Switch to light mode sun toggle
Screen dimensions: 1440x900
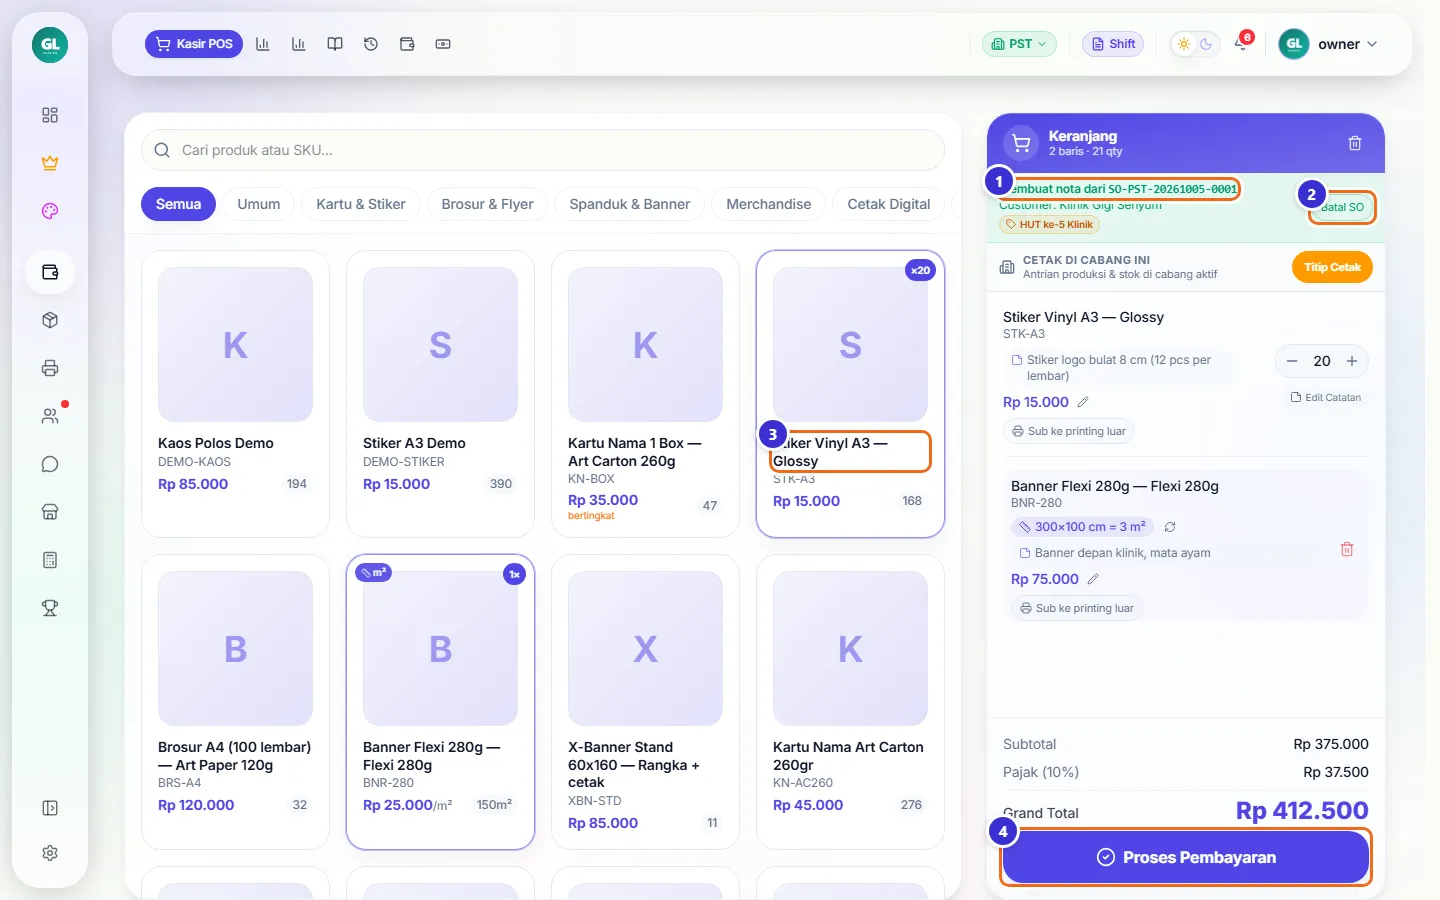point(1184,44)
